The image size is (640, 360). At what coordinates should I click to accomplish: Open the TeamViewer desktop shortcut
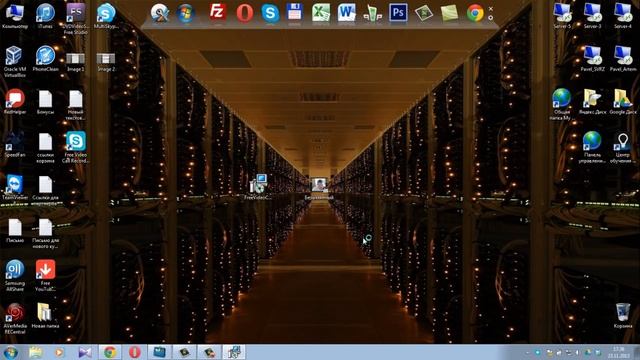click(x=15, y=188)
